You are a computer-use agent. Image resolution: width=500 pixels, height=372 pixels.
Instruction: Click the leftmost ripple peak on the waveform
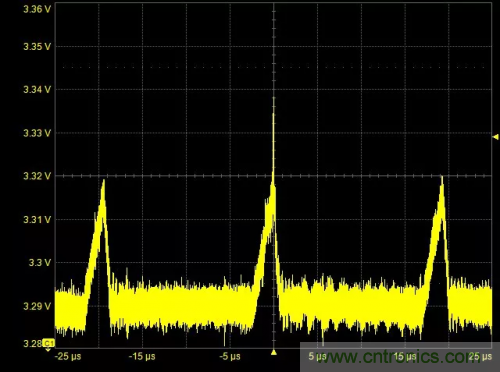[104, 181]
